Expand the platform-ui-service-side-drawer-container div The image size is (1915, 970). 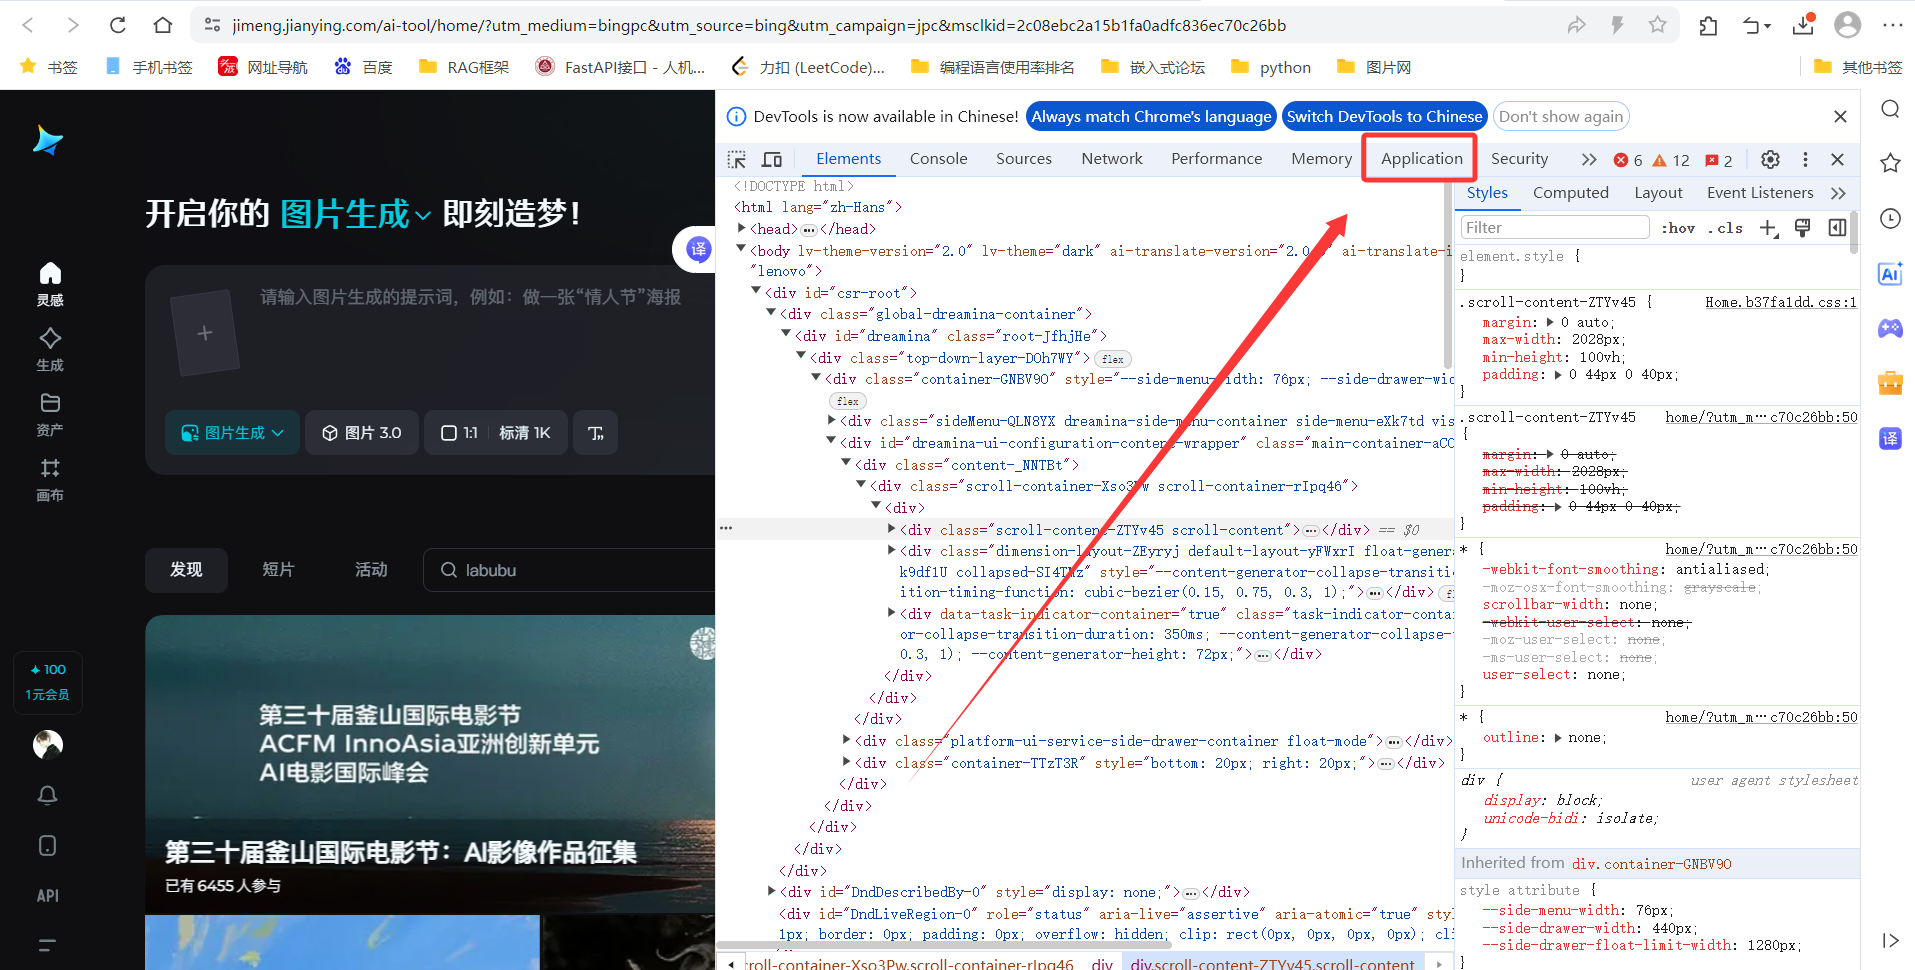846,740
